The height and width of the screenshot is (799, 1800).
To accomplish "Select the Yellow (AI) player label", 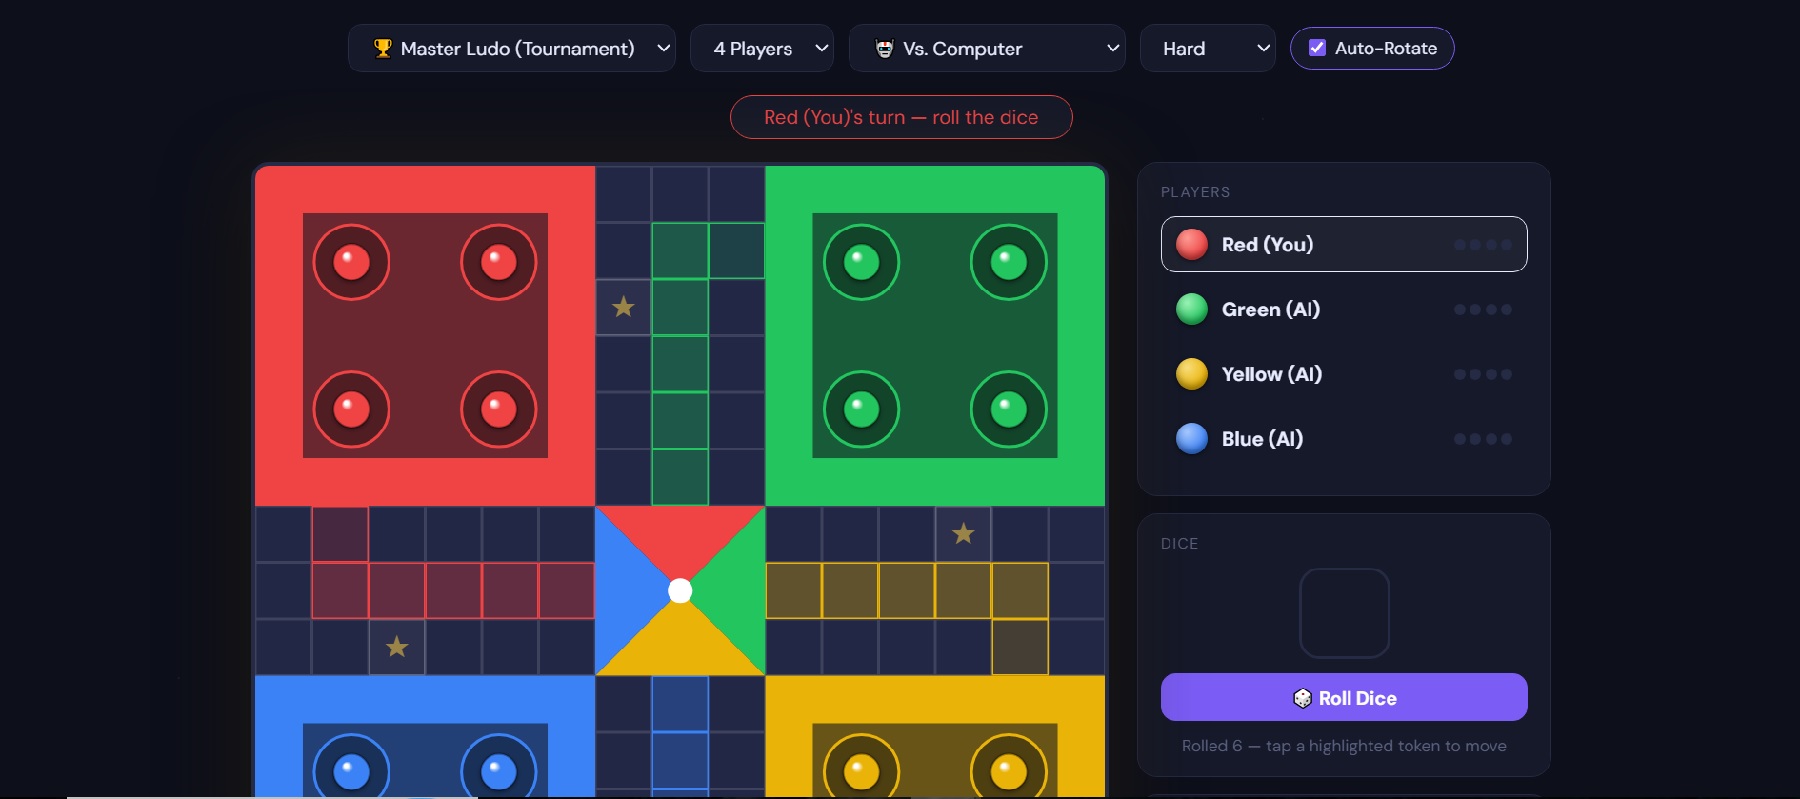I will pyautogui.click(x=1272, y=374).
